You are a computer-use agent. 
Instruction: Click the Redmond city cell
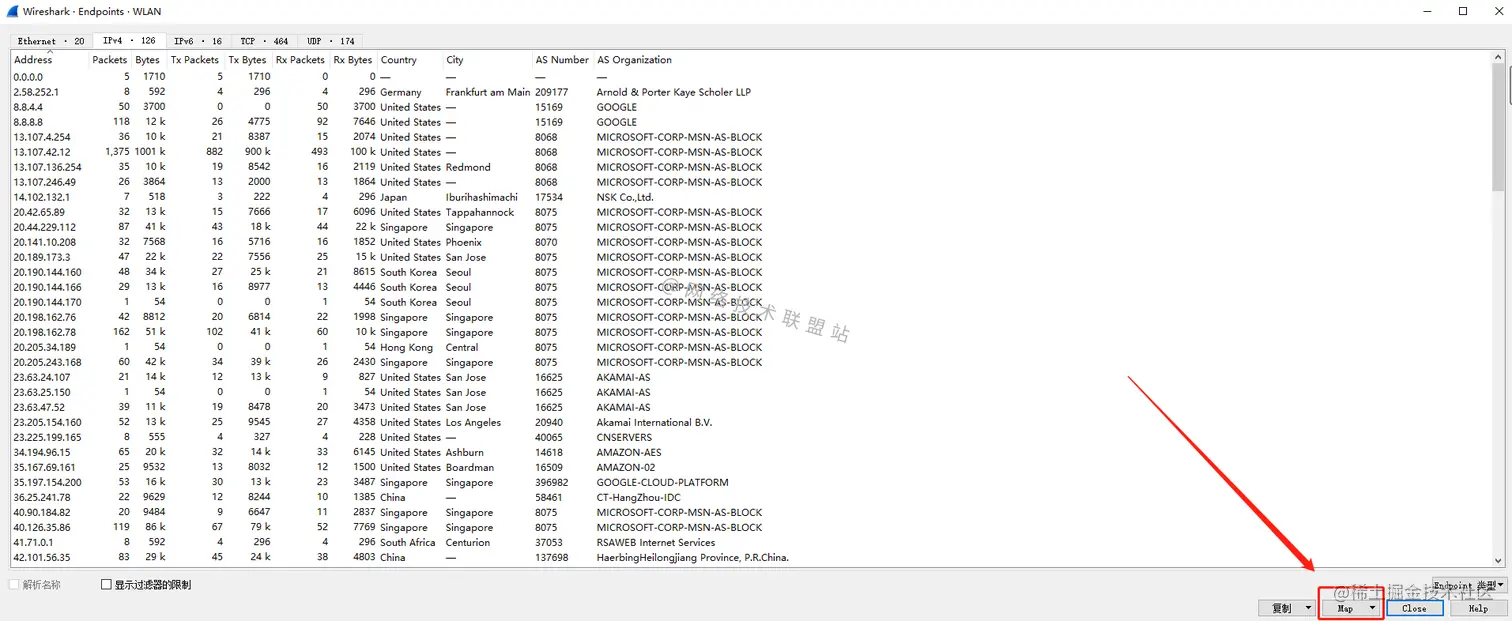click(468, 167)
